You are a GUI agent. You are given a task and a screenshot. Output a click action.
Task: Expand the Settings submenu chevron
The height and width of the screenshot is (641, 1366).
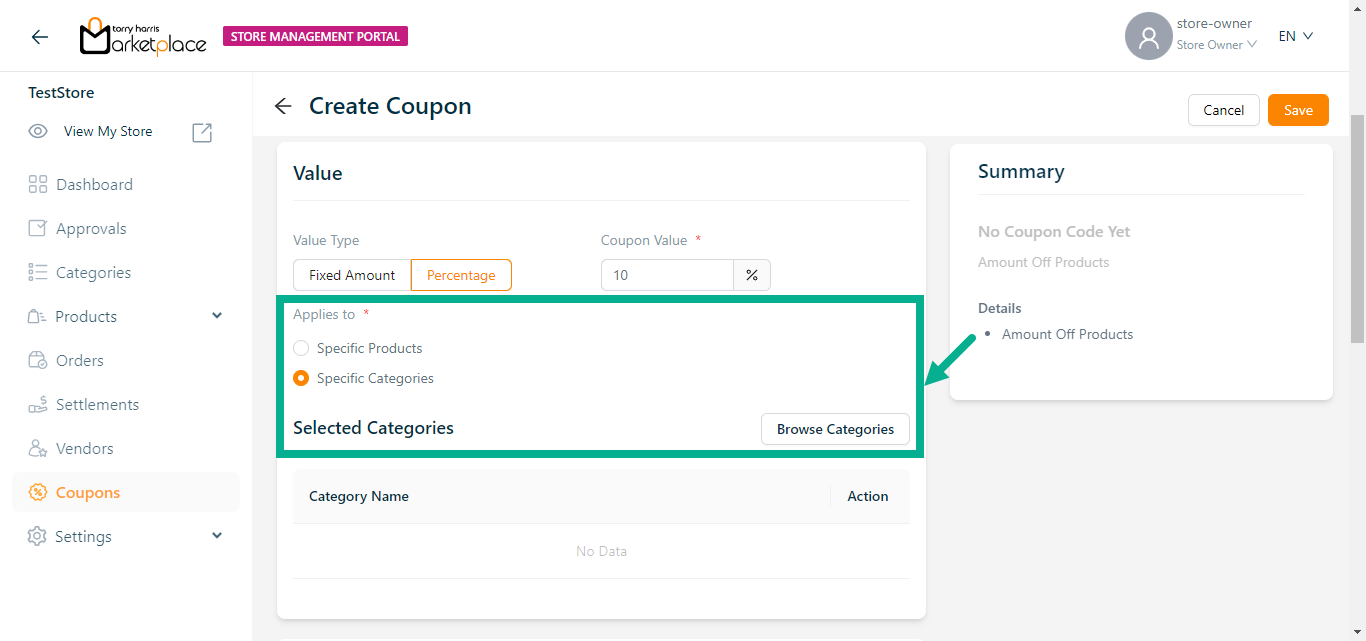218,536
